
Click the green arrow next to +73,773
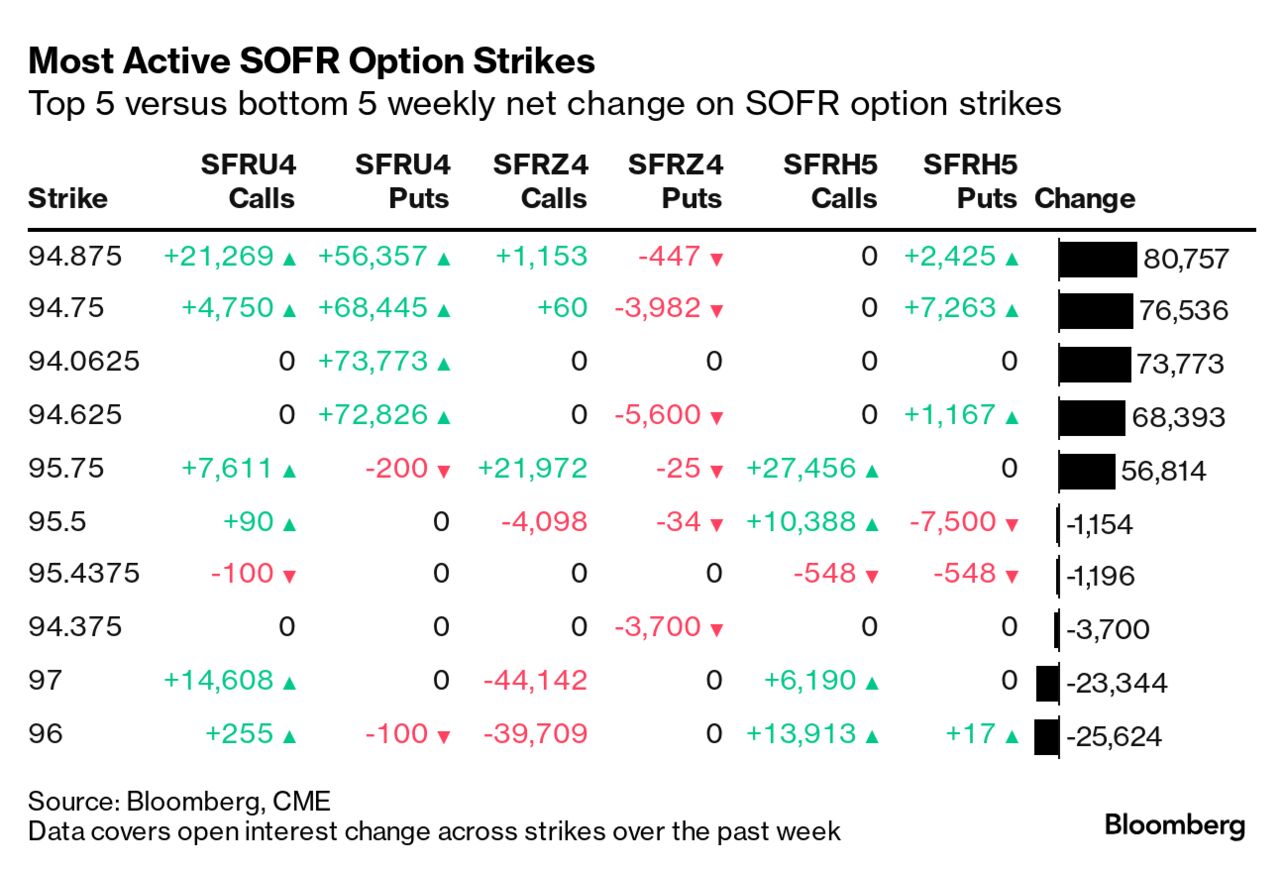[444, 364]
